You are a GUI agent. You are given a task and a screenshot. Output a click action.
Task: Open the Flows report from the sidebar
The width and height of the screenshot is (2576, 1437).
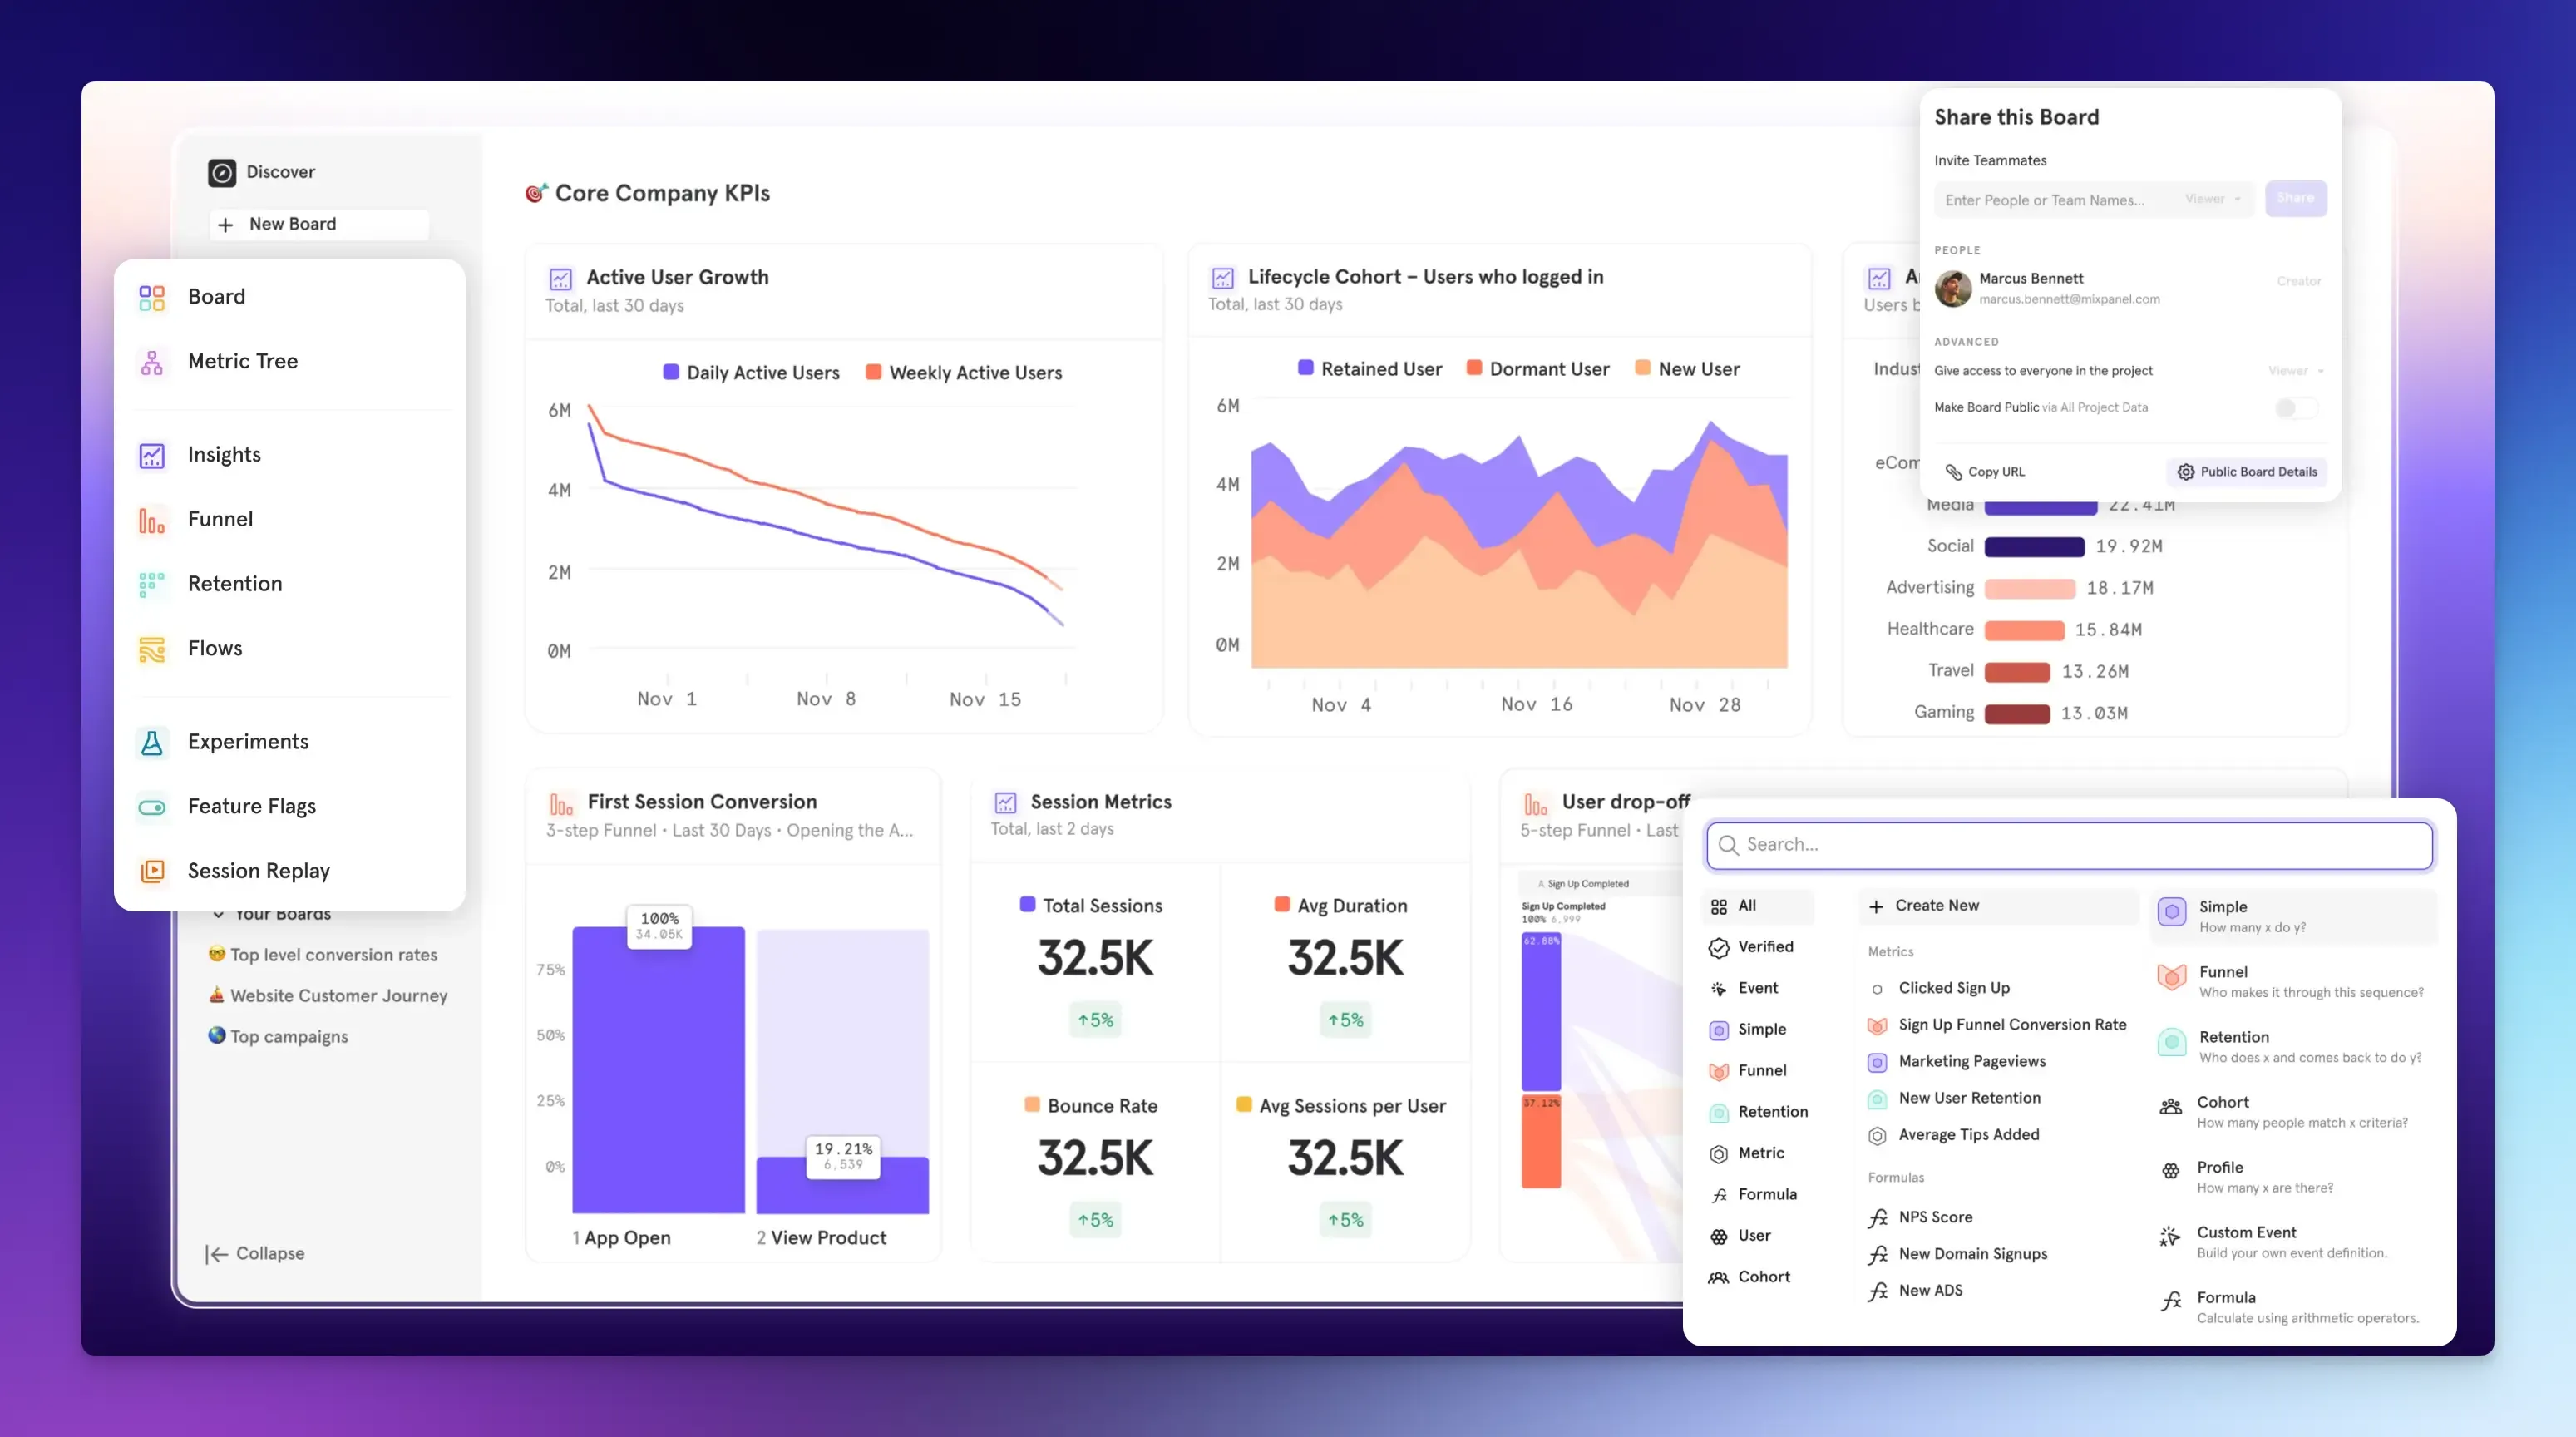(215, 648)
